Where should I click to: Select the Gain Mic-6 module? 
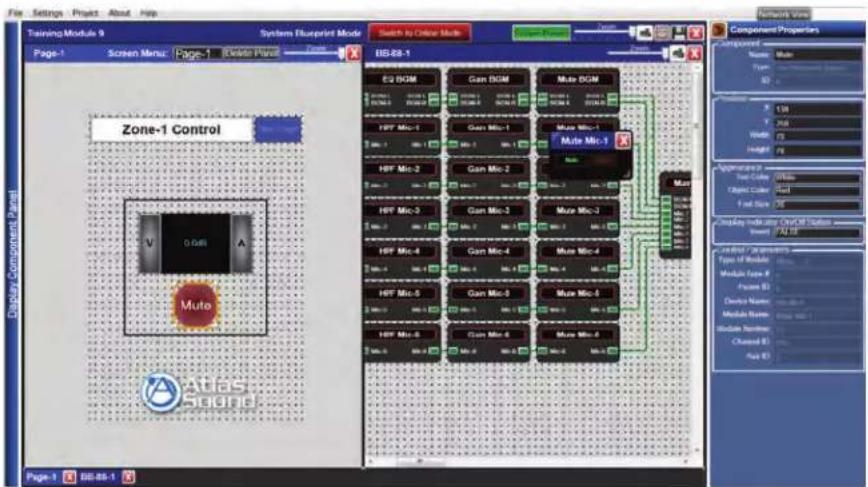coord(488,343)
